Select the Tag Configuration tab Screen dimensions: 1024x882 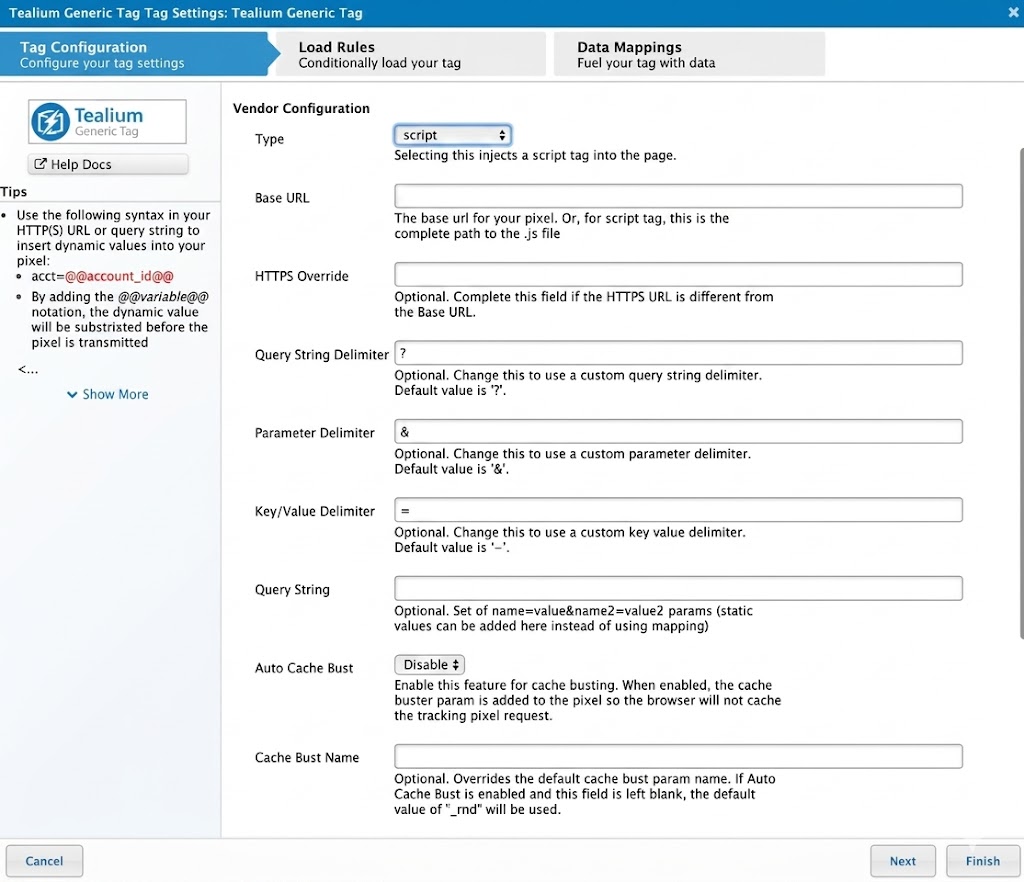click(132, 54)
